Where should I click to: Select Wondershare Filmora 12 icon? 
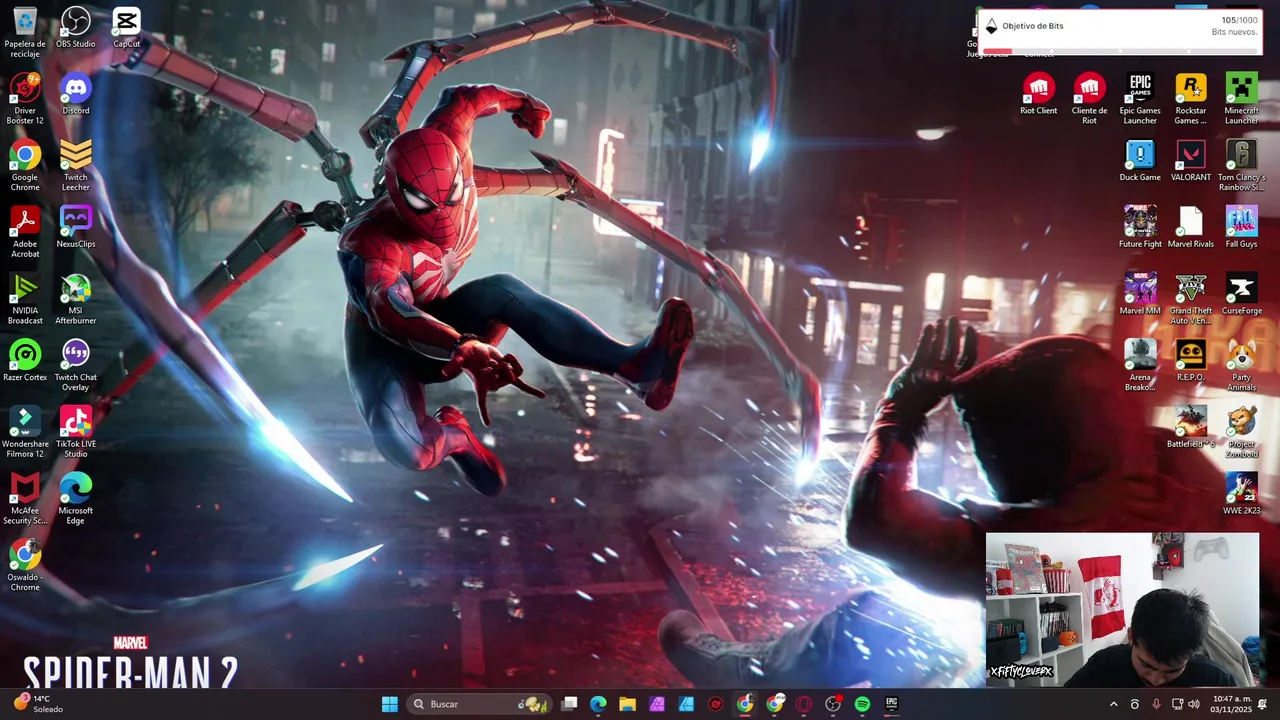[25, 432]
